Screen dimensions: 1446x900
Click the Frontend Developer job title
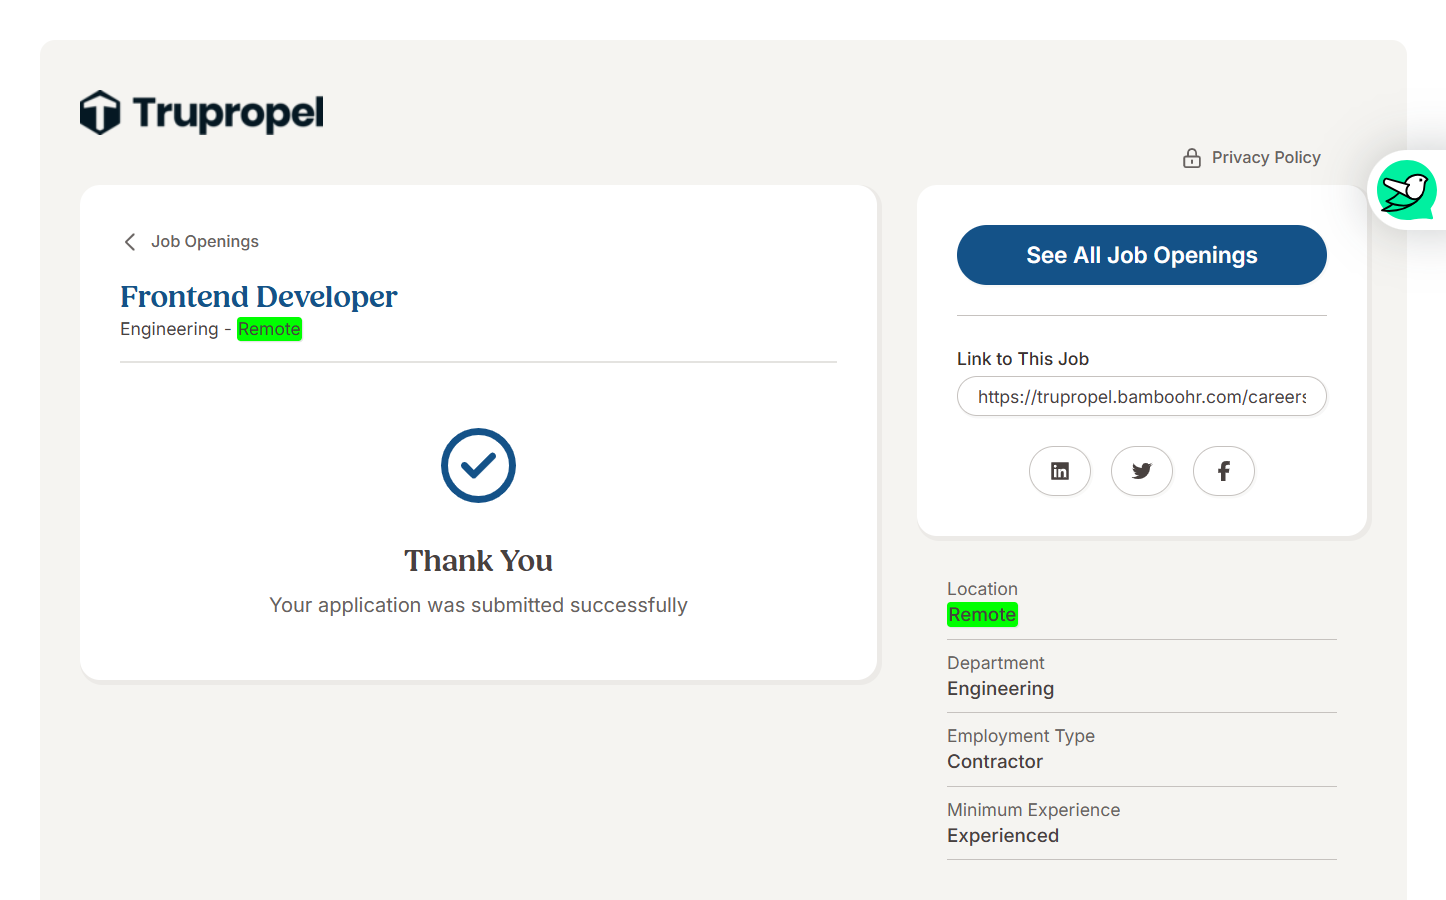[258, 297]
